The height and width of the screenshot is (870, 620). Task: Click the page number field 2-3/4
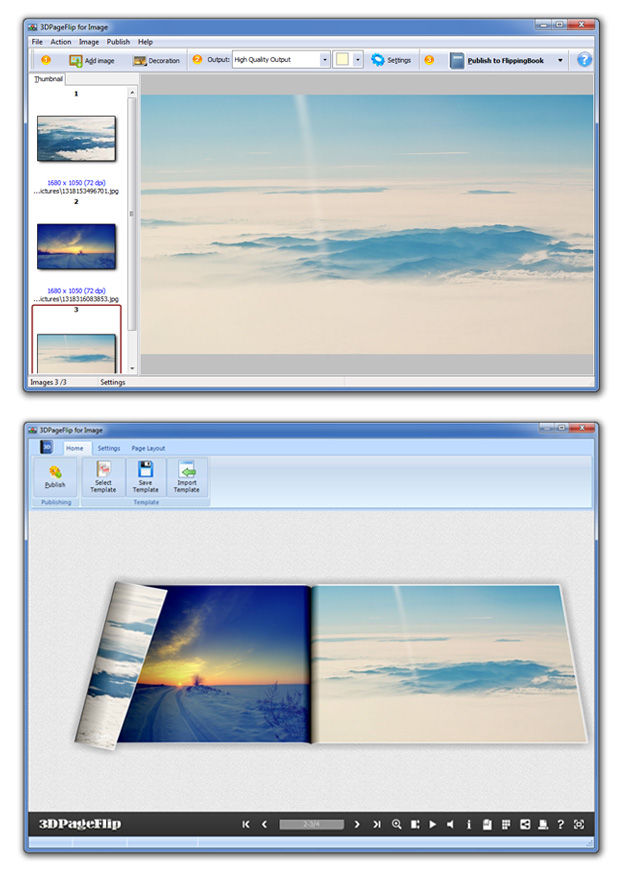(311, 825)
